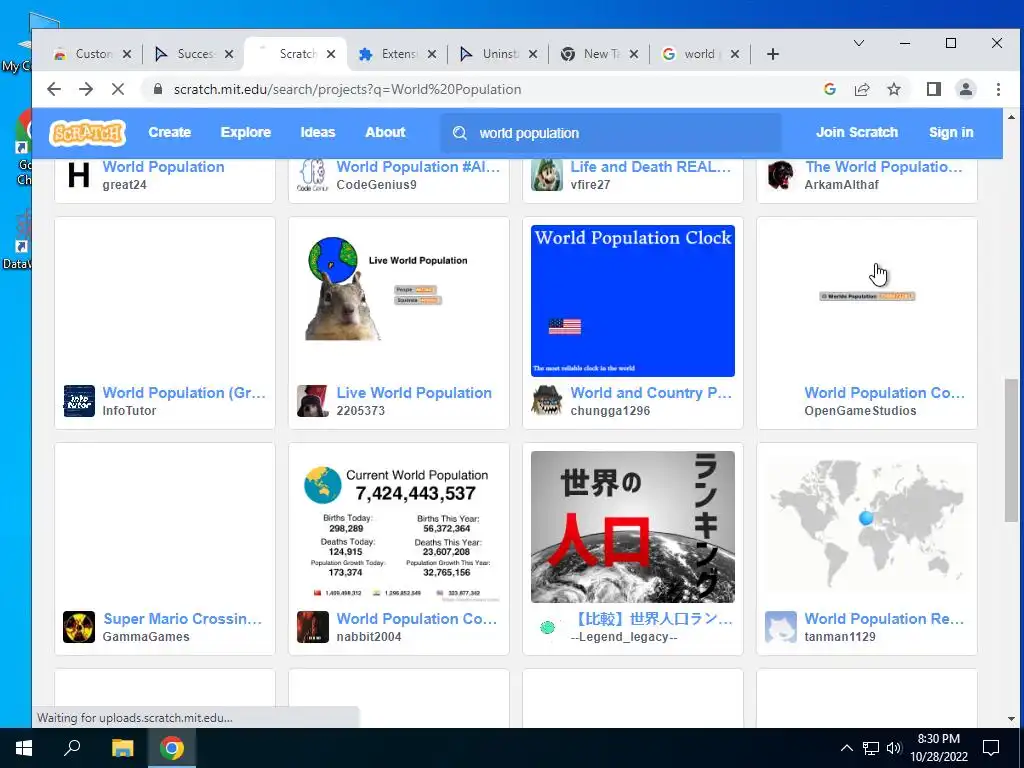
Task: Click the browser address bar URL
Action: tap(347, 89)
